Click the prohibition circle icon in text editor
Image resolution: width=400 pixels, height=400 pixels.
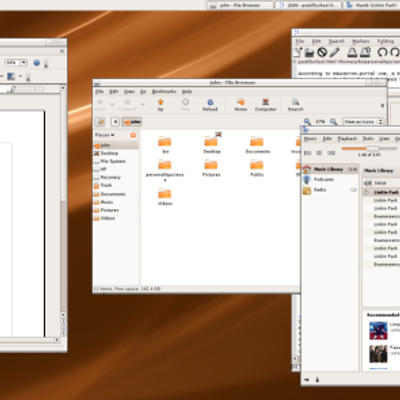point(322,52)
